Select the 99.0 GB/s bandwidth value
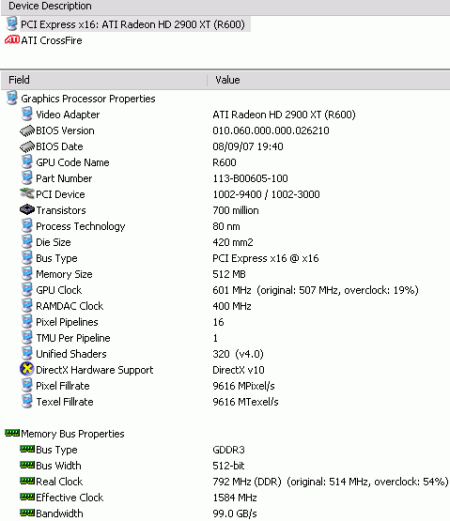 [x=235, y=514]
